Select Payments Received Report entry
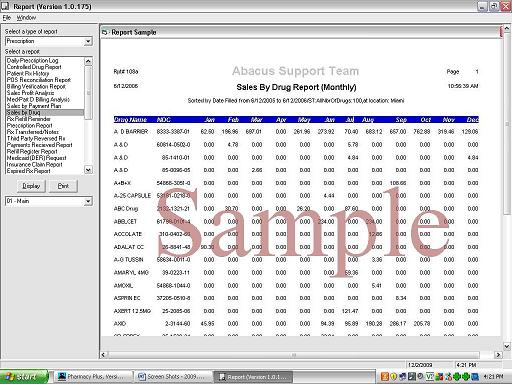512x384 pixels. [x=40, y=145]
